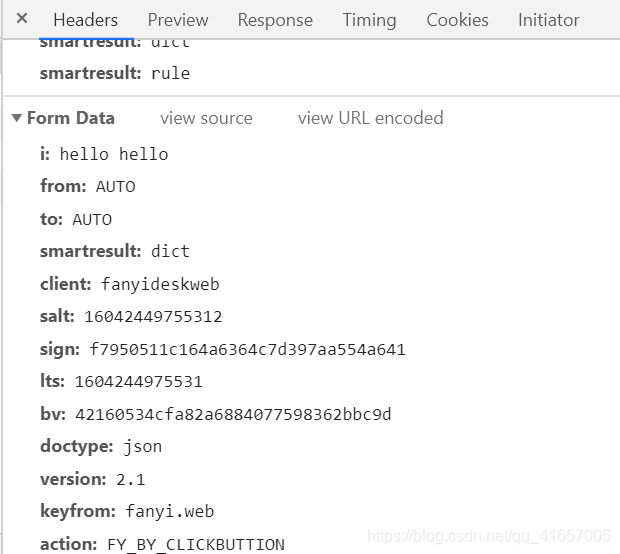Click the lts timestamp value
This screenshot has height=554, width=620.
point(138,382)
